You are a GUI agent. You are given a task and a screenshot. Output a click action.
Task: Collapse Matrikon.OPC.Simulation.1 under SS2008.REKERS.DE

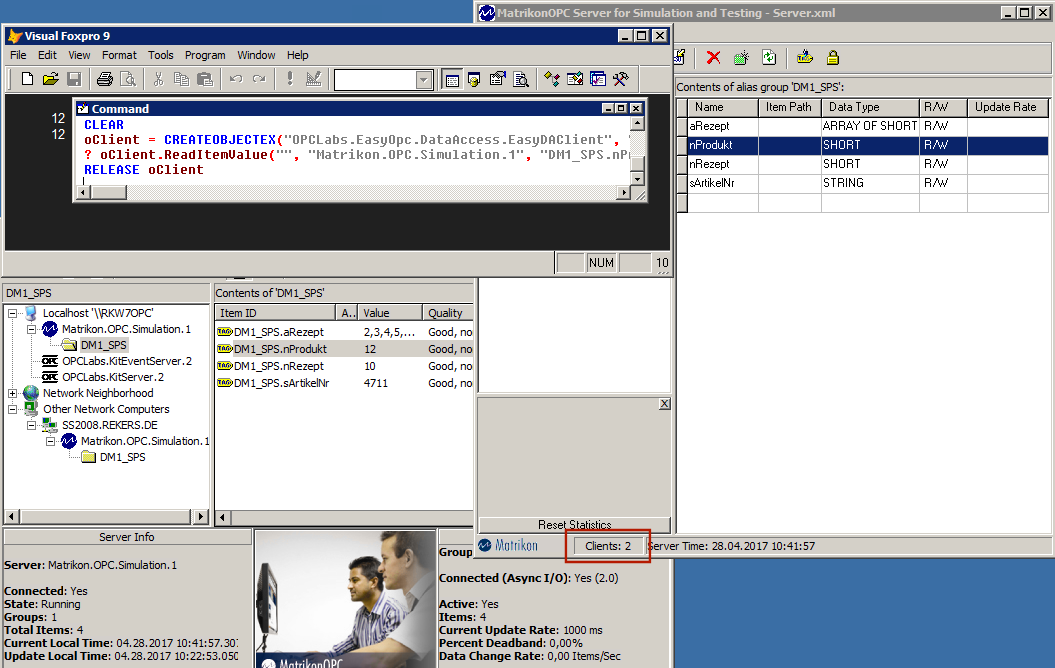pos(50,442)
